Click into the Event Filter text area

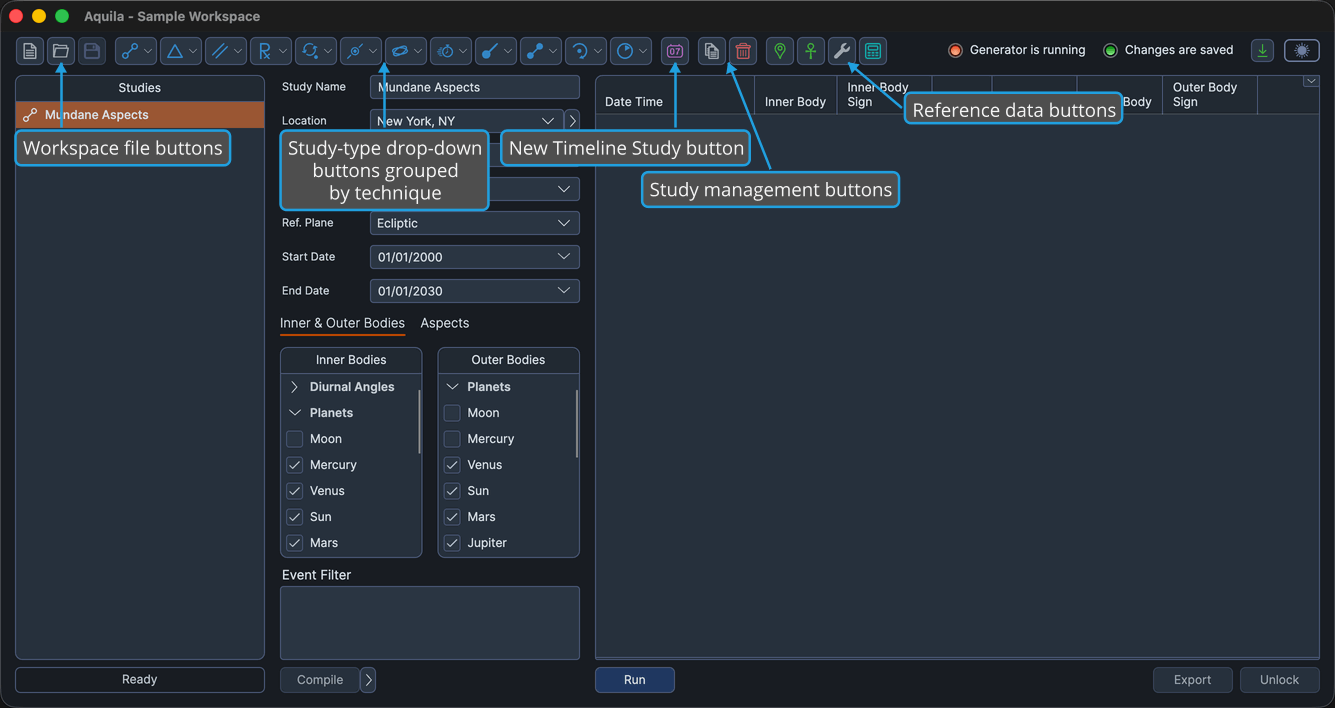pyautogui.click(x=430, y=623)
